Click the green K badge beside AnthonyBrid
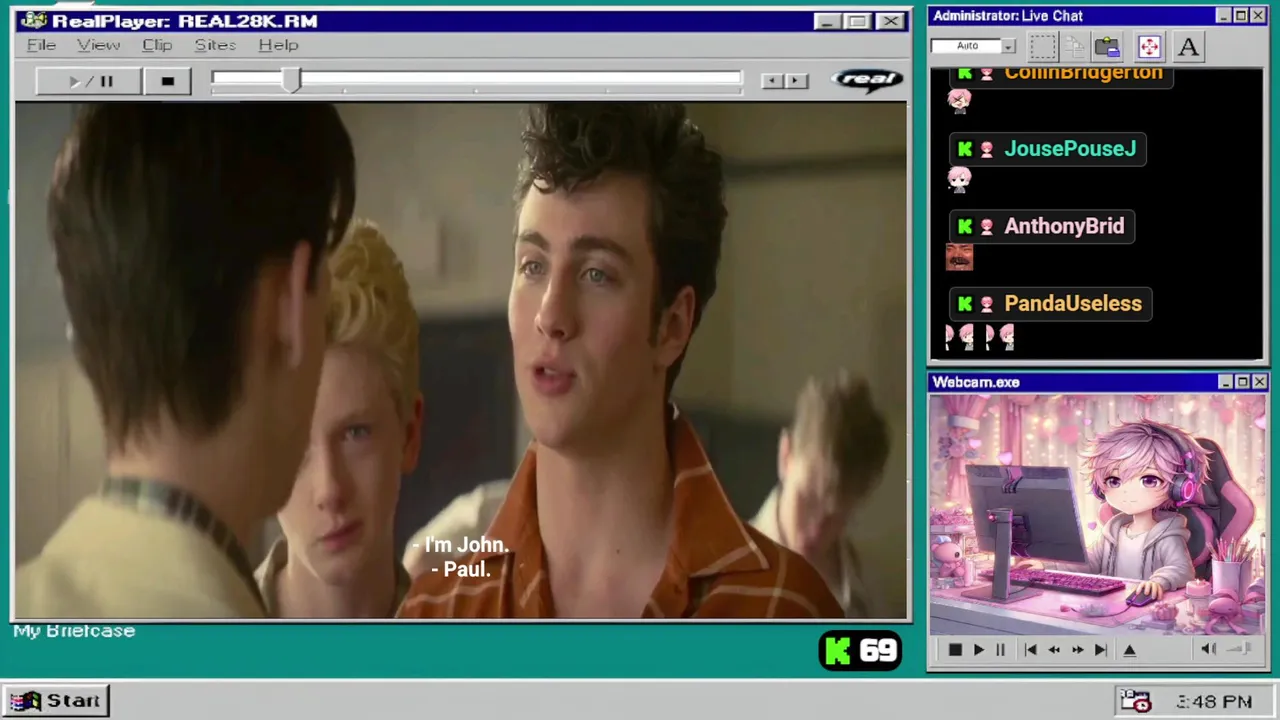The height and width of the screenshot is (720, 1280). point(965,226)
